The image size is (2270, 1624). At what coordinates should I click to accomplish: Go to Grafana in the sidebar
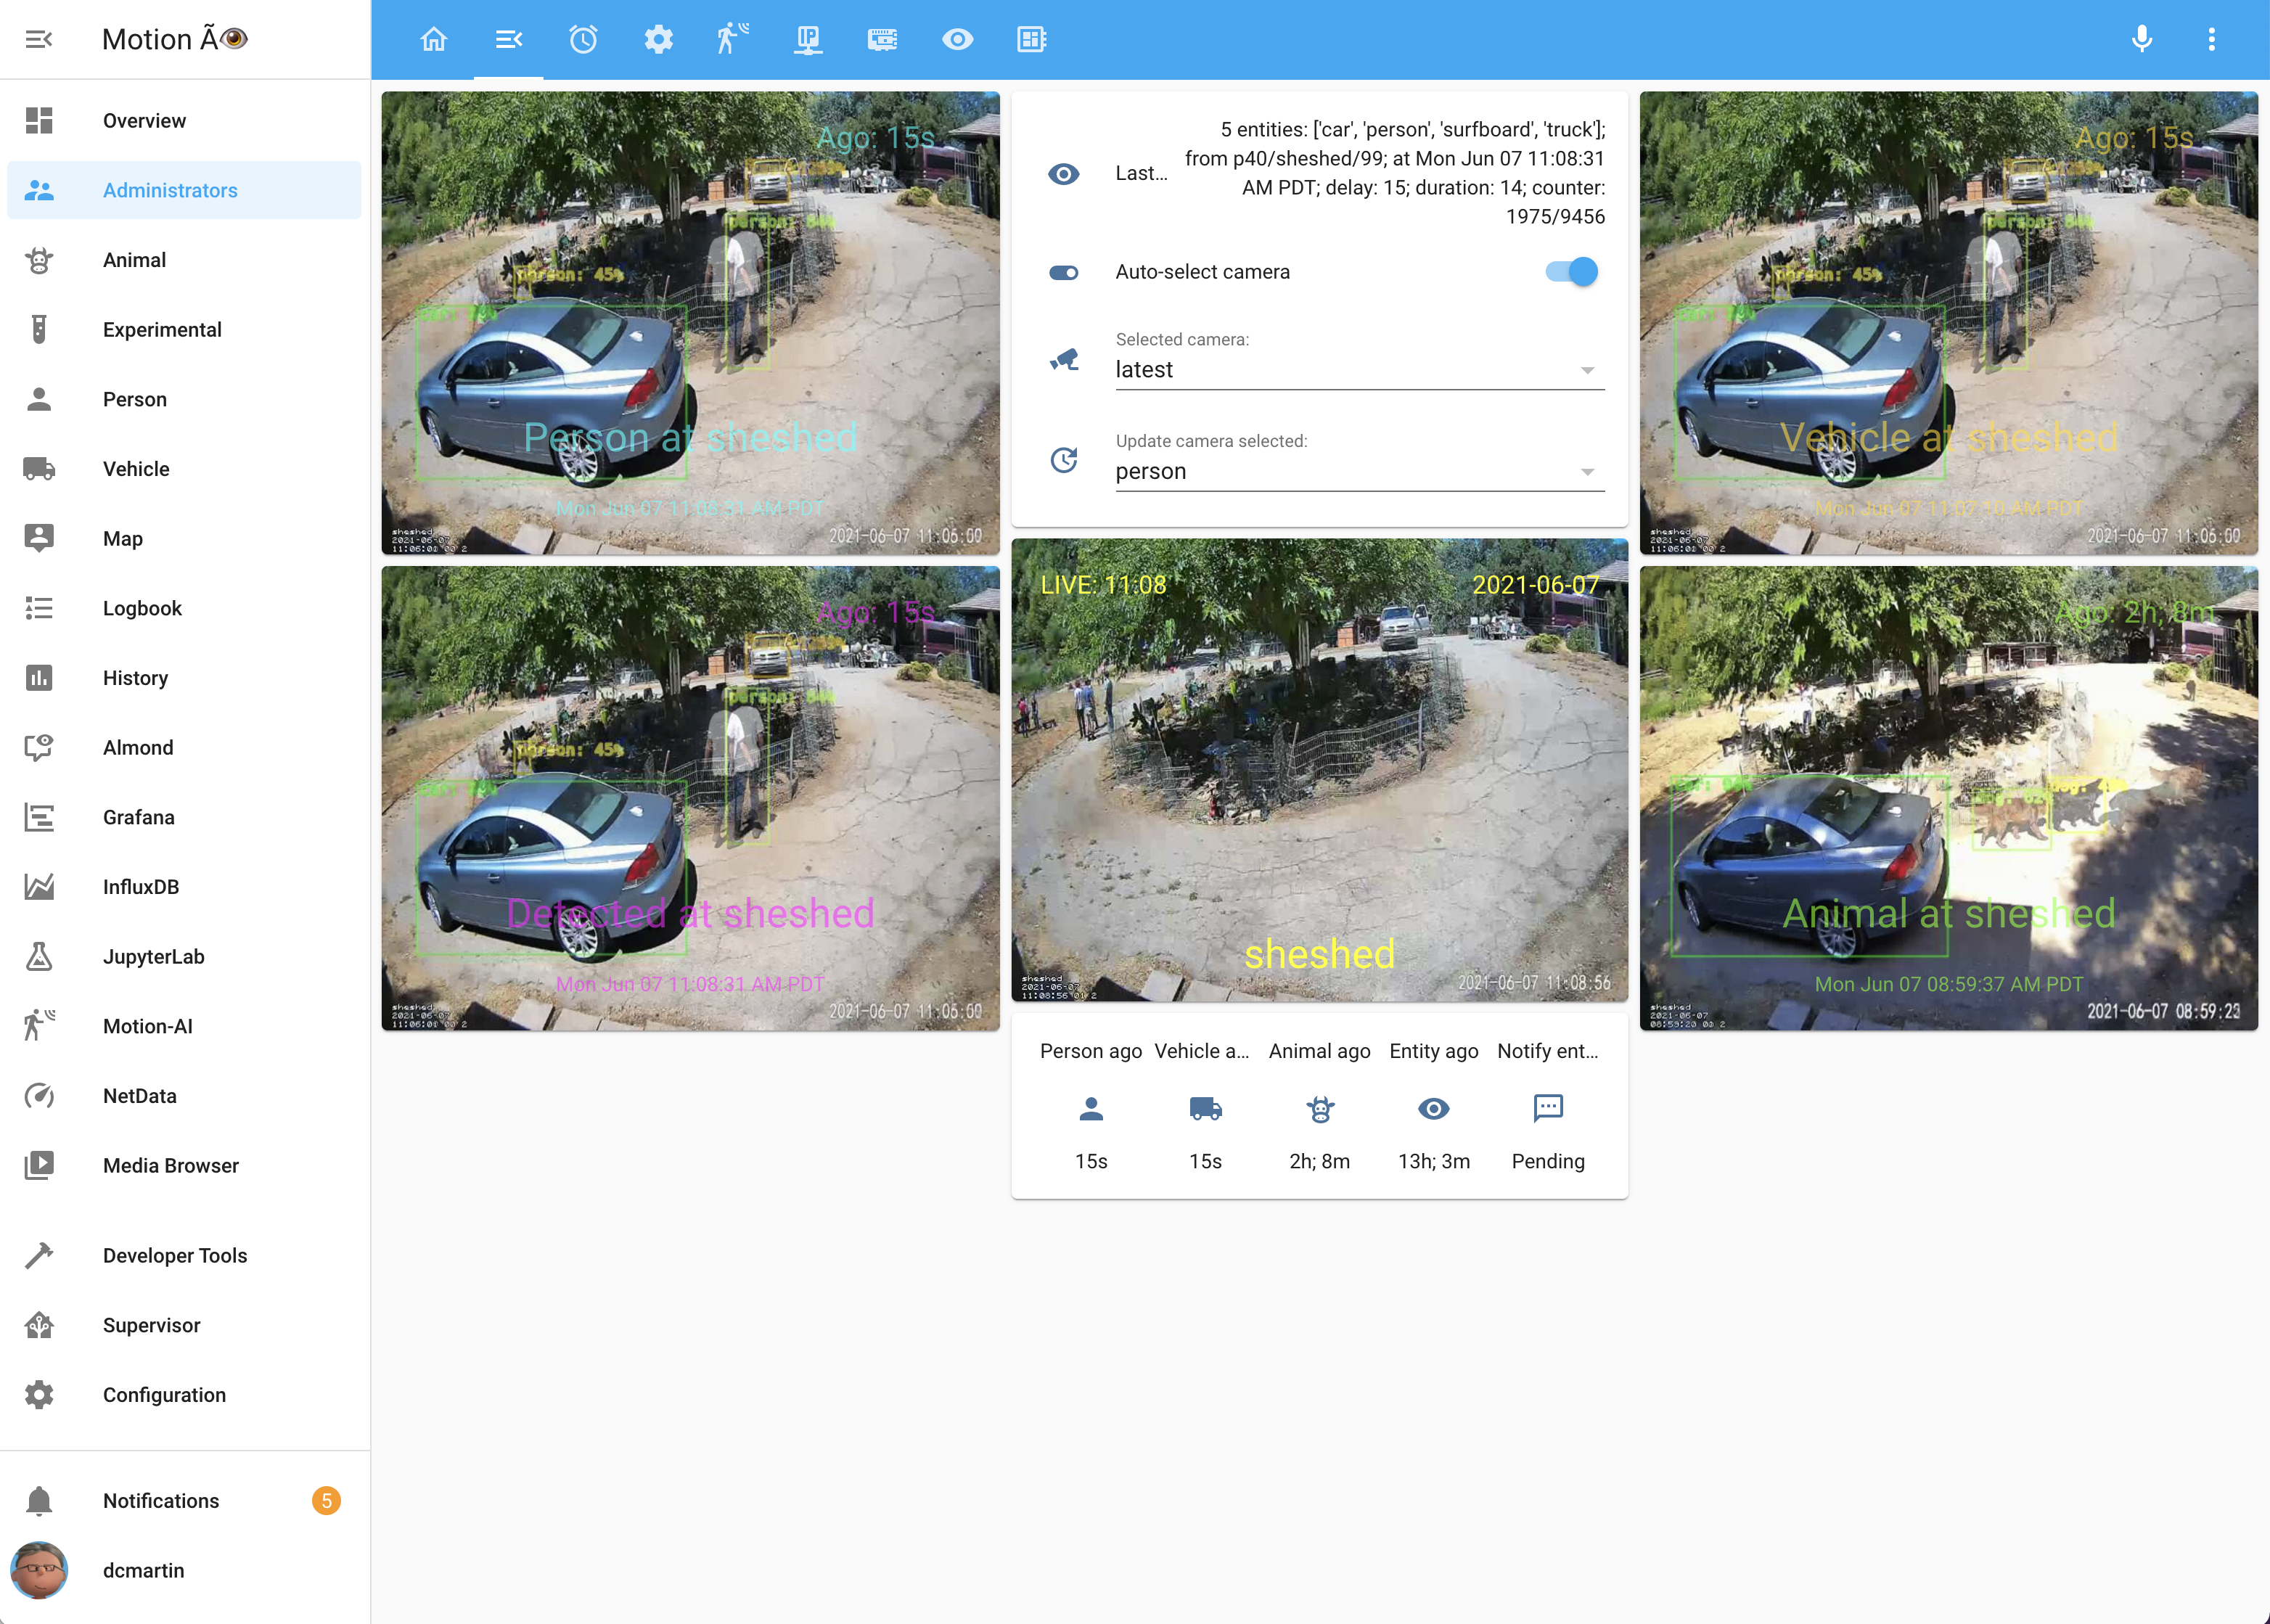click(138, 817)
